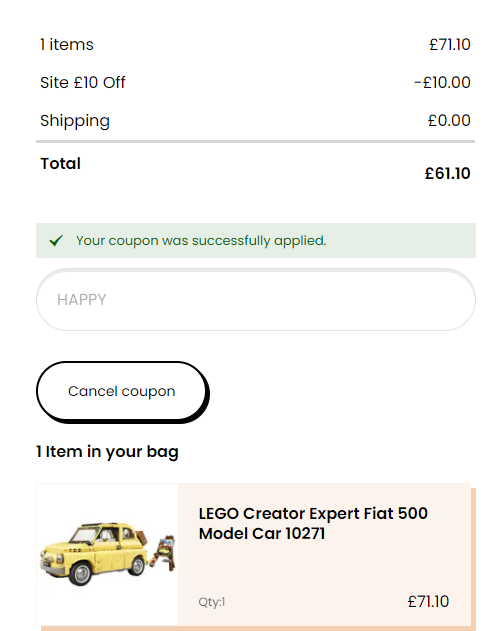This screenshot has width=492, height=631.
Task: Click the Model Car 10271 text line
Action: tap(262, 534)
